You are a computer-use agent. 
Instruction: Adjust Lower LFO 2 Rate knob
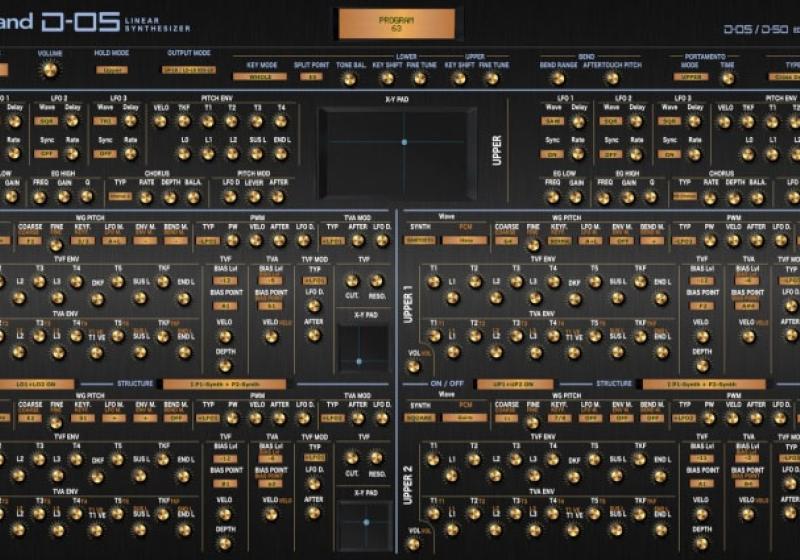72,154
